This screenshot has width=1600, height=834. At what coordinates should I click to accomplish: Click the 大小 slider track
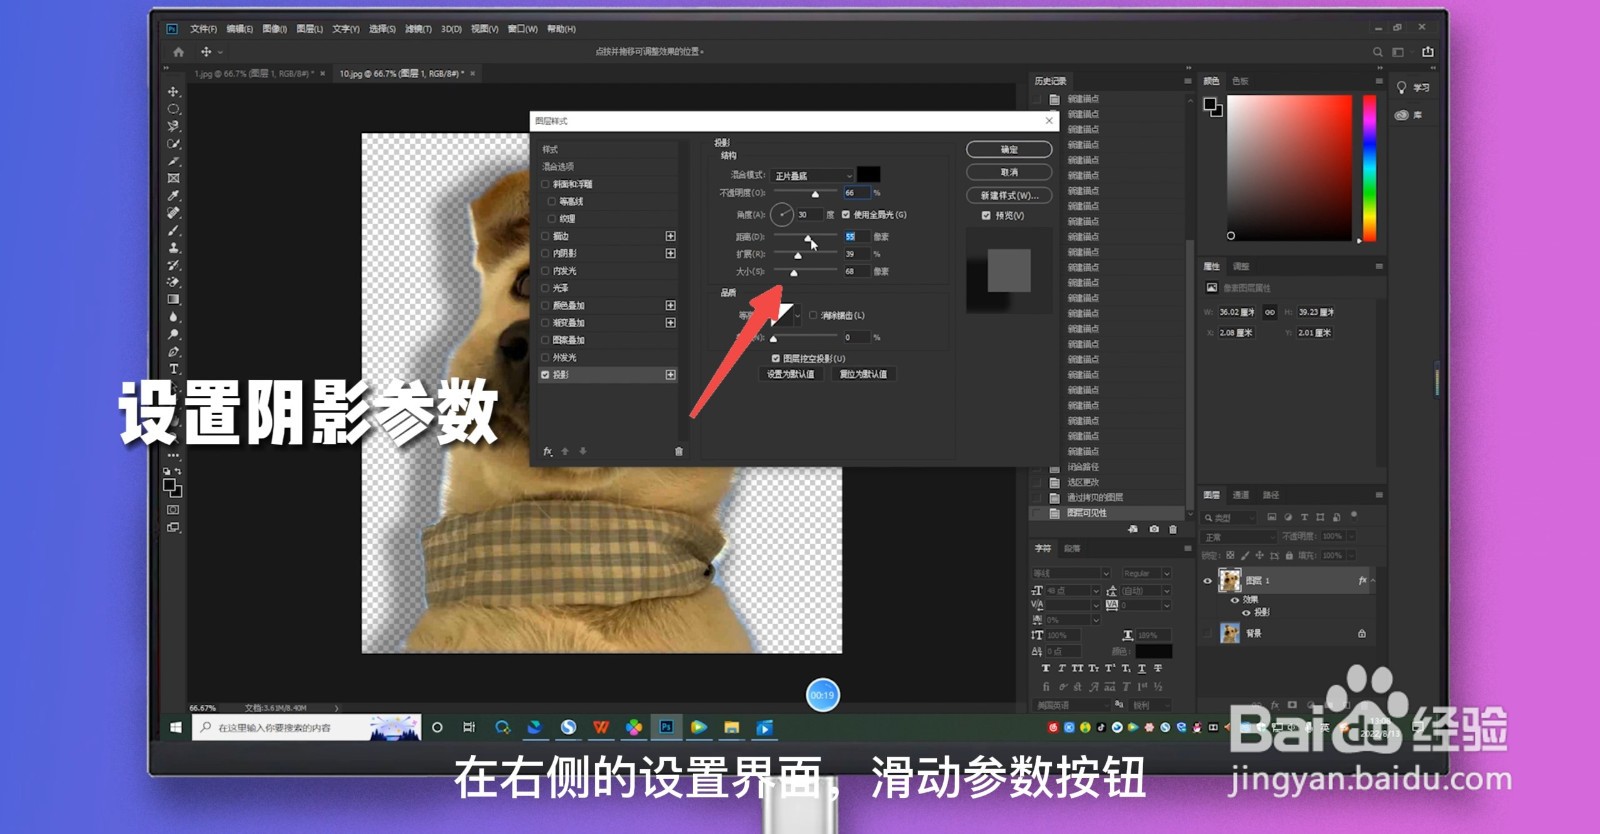point(806,269)
